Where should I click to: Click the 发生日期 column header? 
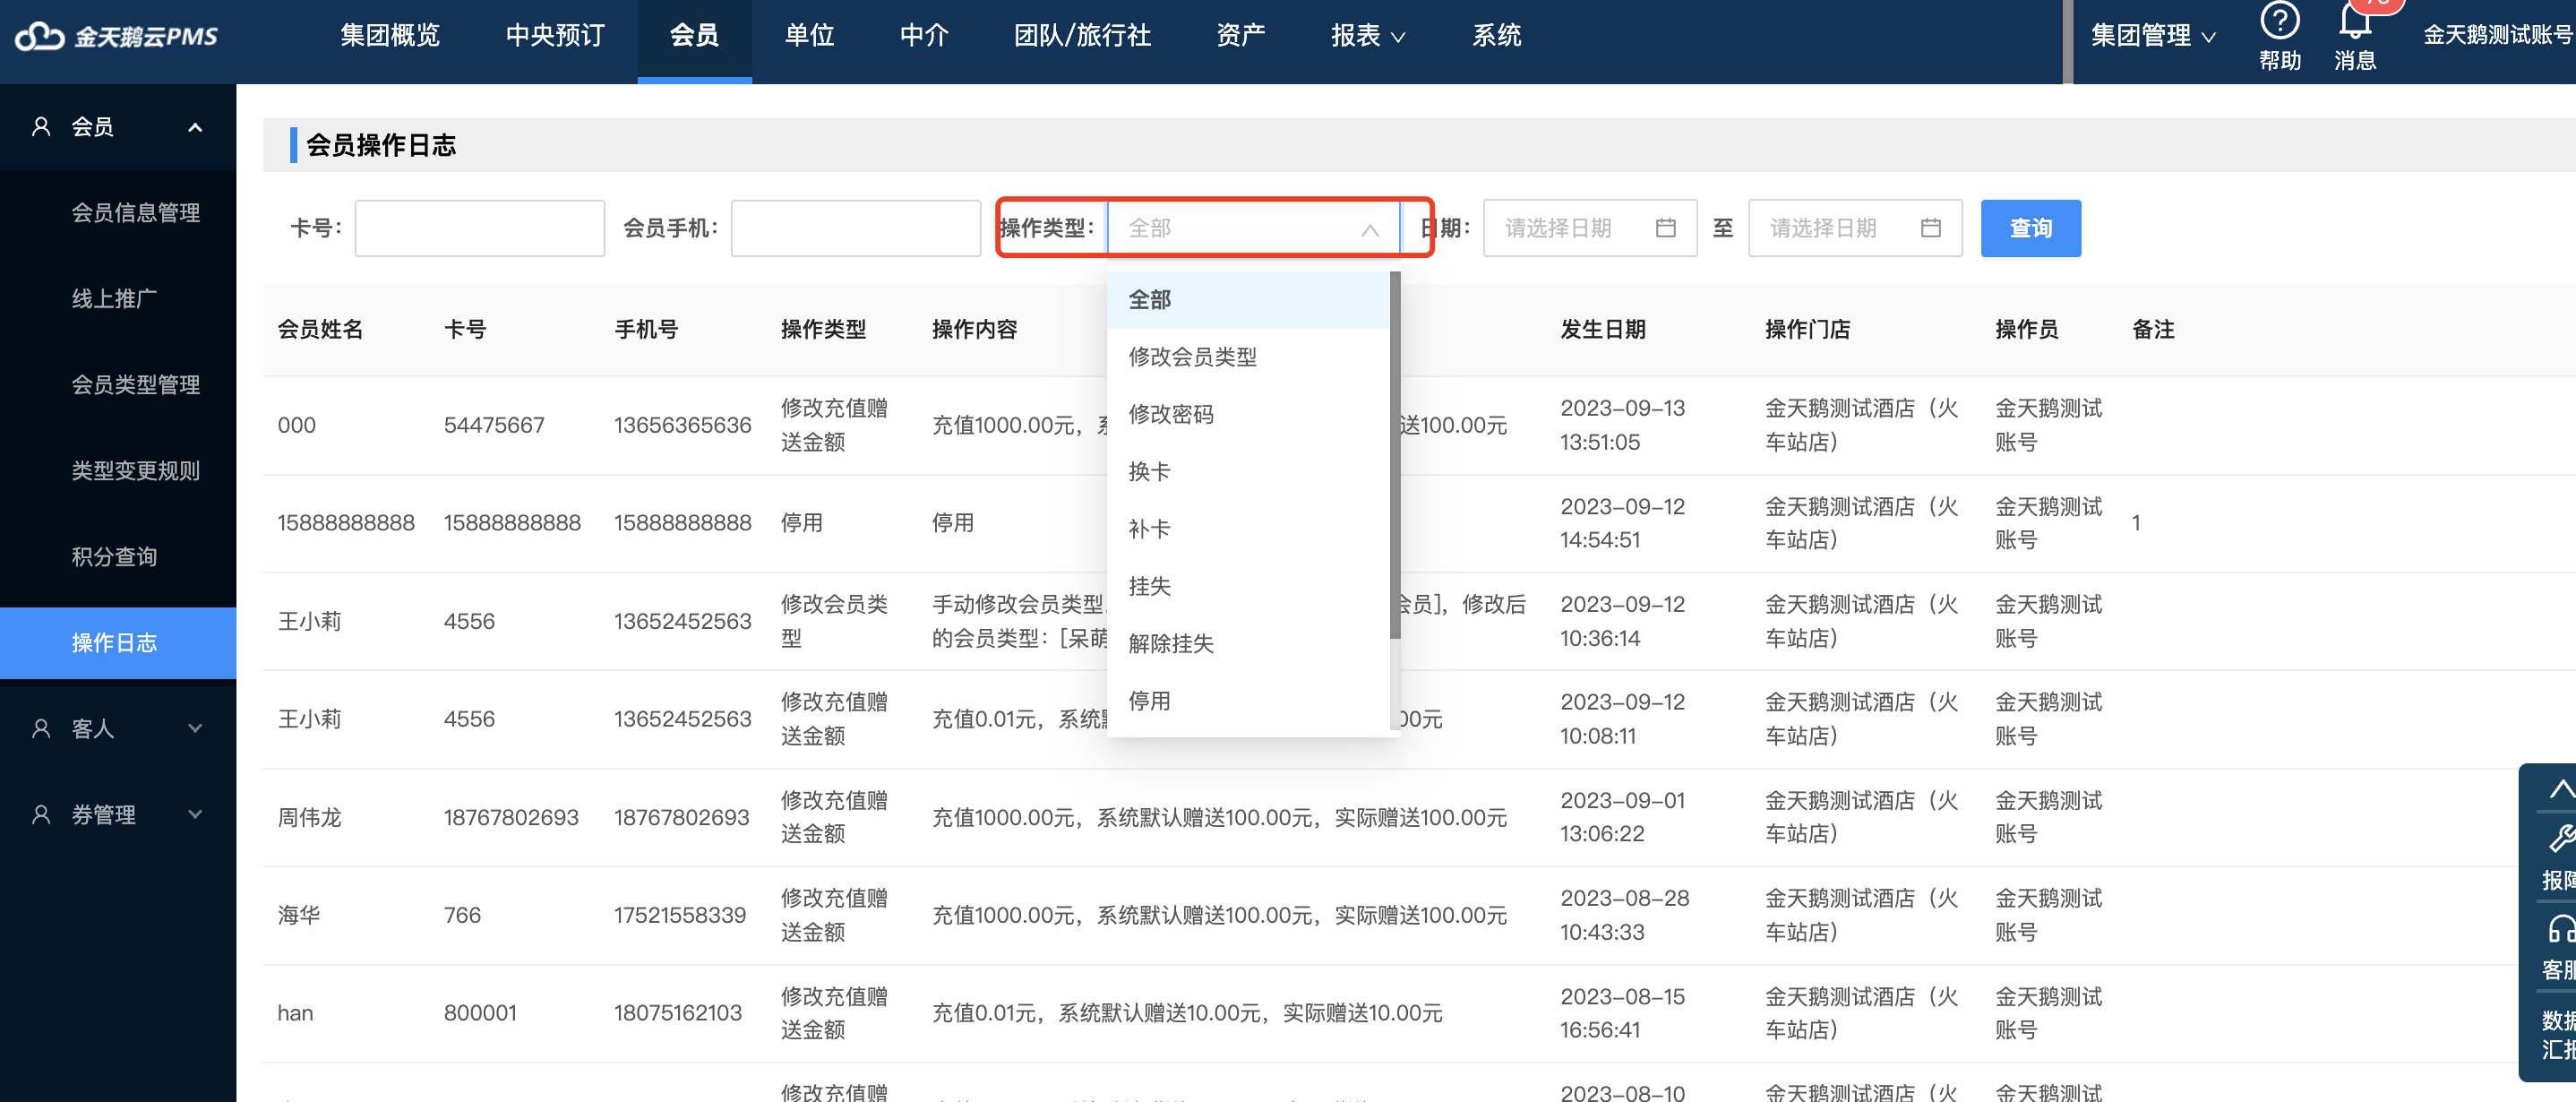(x=1603, y=330)
